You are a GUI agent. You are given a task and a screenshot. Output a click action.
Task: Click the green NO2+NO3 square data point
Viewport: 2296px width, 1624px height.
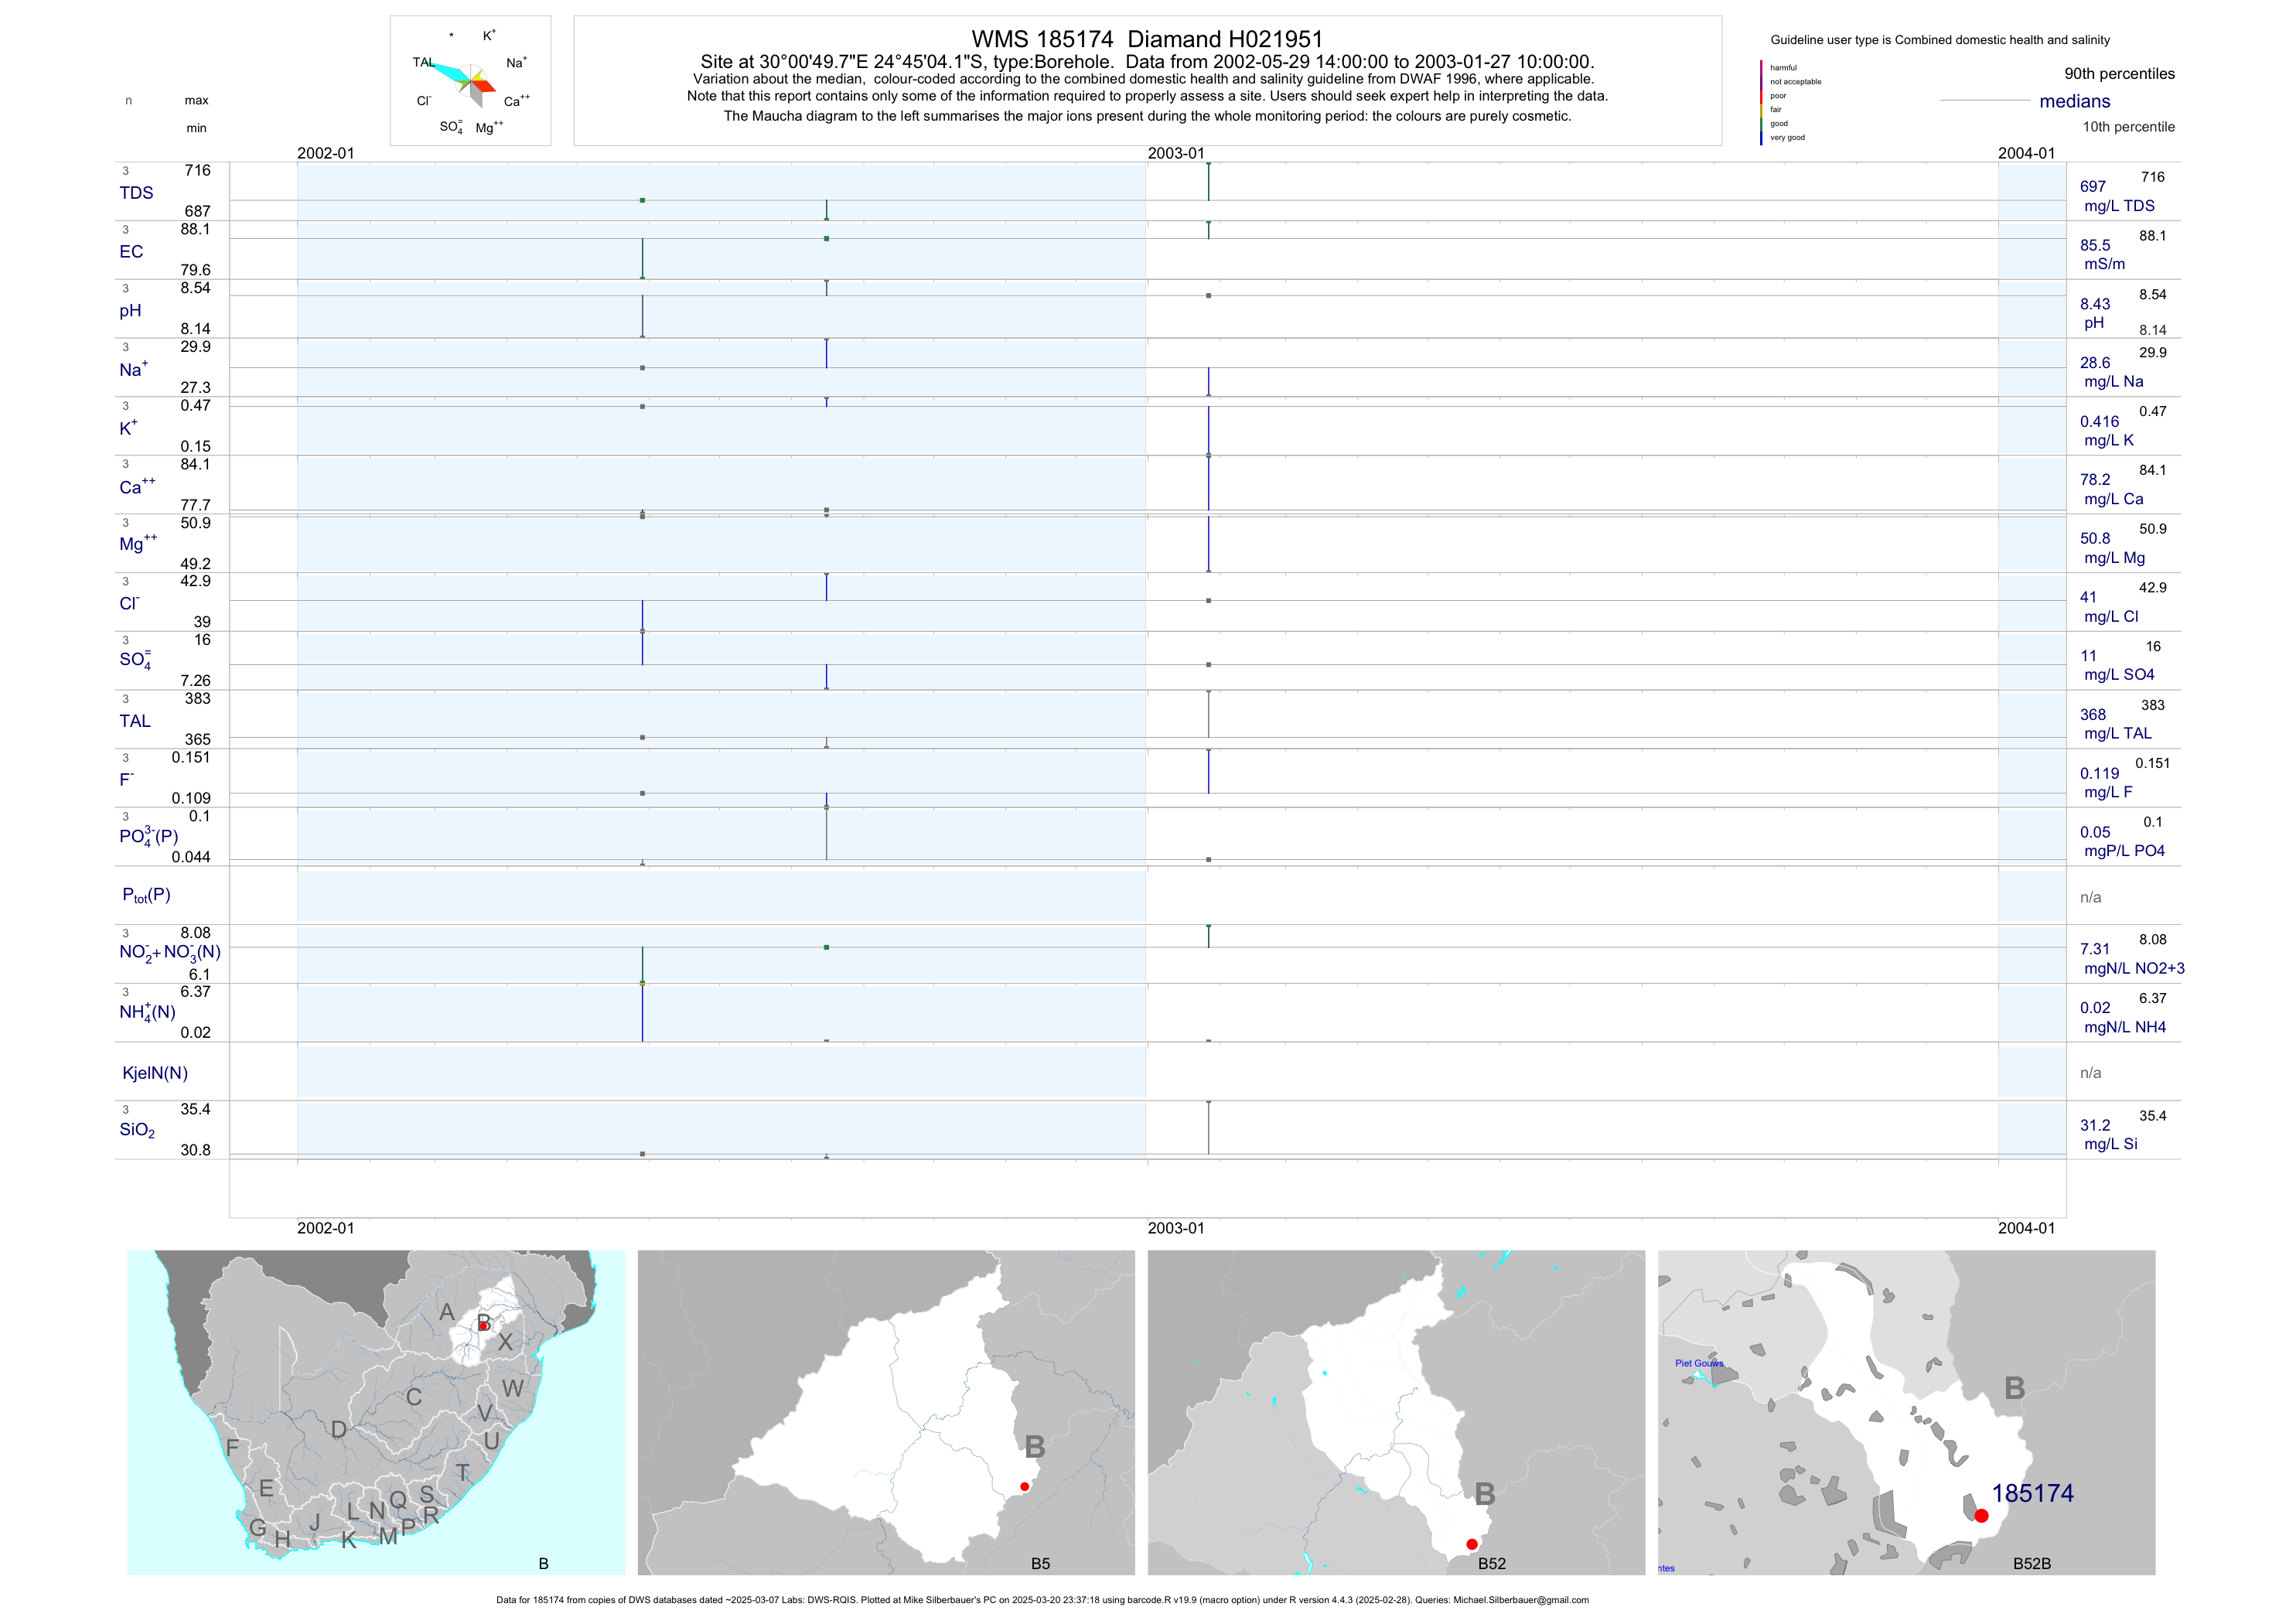[826, 947]
